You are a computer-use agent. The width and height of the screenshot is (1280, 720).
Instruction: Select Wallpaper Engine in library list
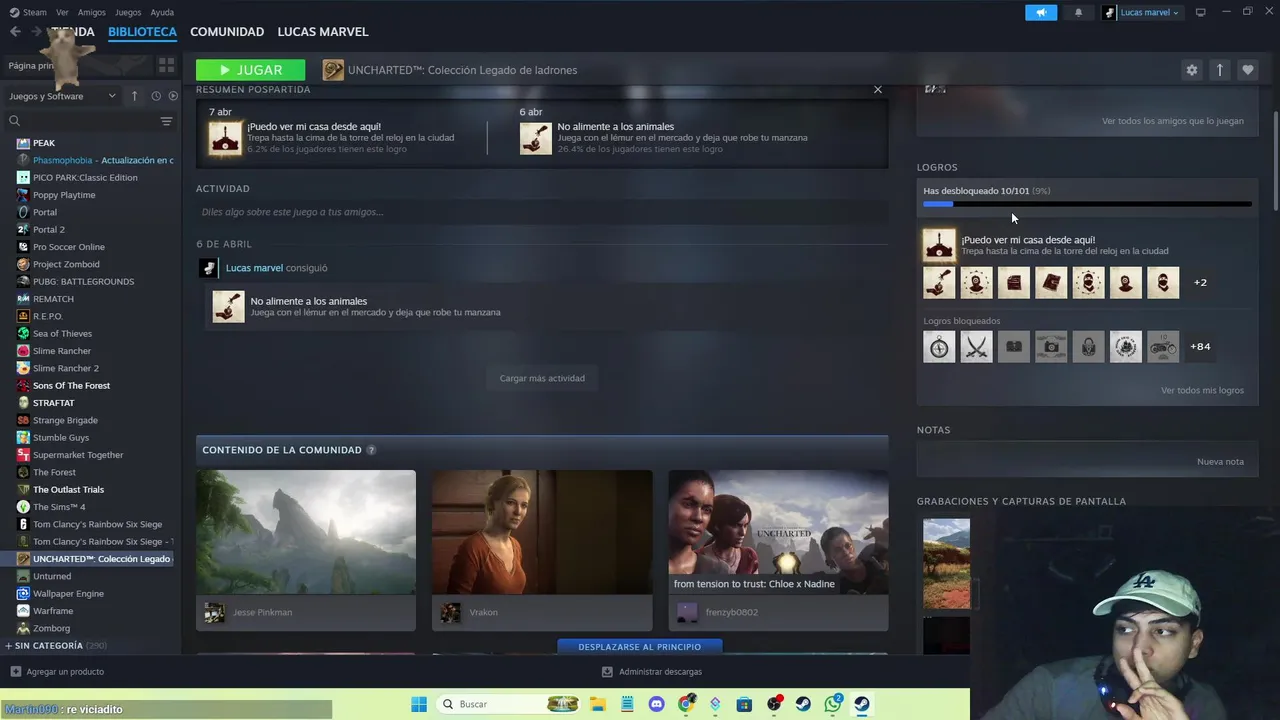68,594
